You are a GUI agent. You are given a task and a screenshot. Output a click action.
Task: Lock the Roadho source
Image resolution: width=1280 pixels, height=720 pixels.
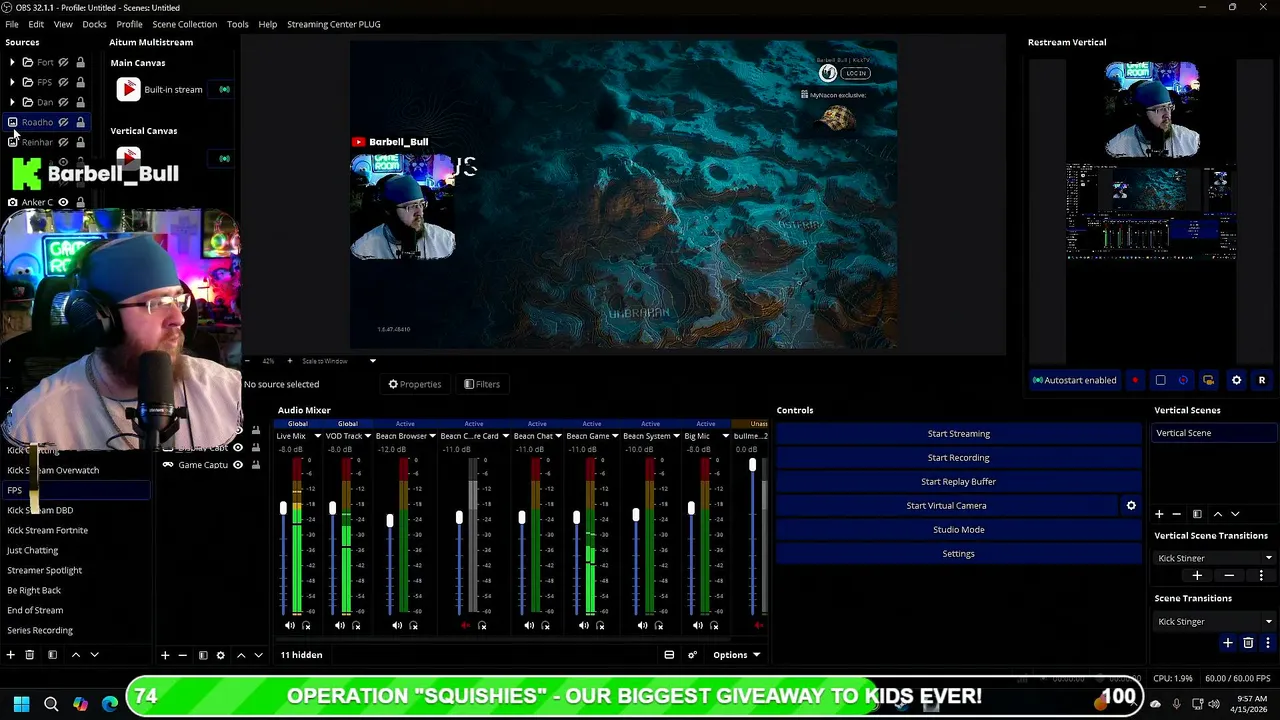[x=80, y=122]
